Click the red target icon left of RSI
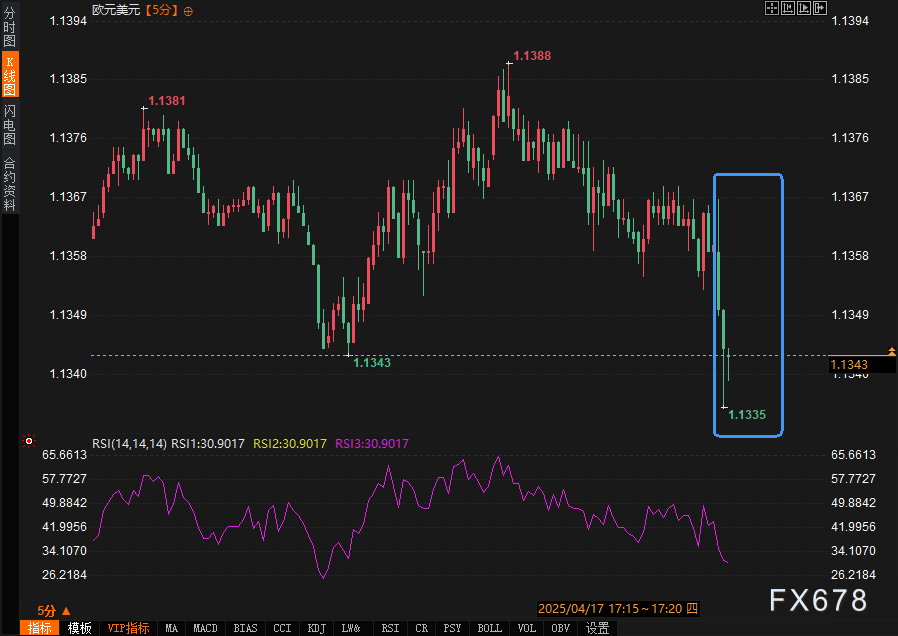The width and height of the screenshot is (898, 636). [x=29, y=441]
